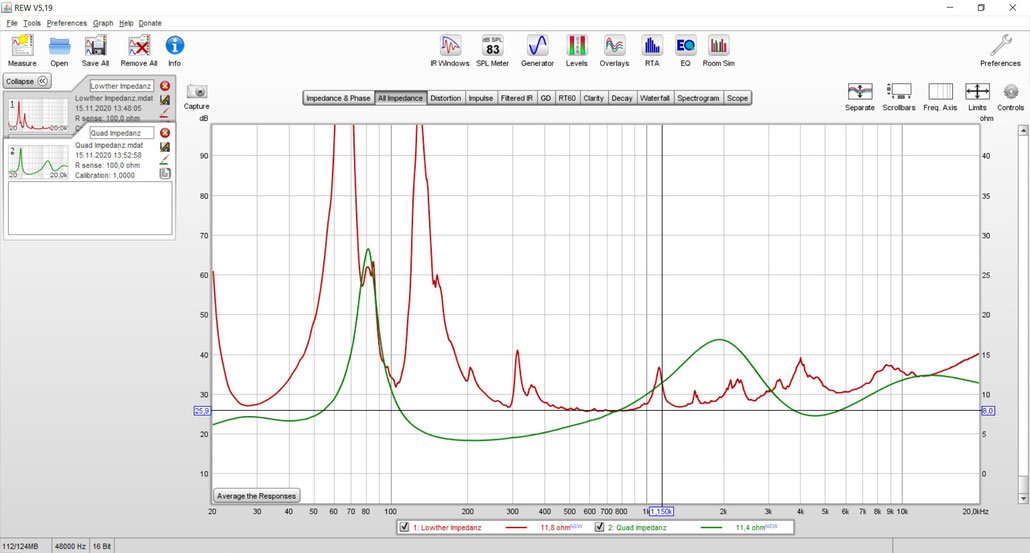This screenshot has height=553, width=1030.
Task: Collapse the measurements side panel
Action: [x=27, y=81]
